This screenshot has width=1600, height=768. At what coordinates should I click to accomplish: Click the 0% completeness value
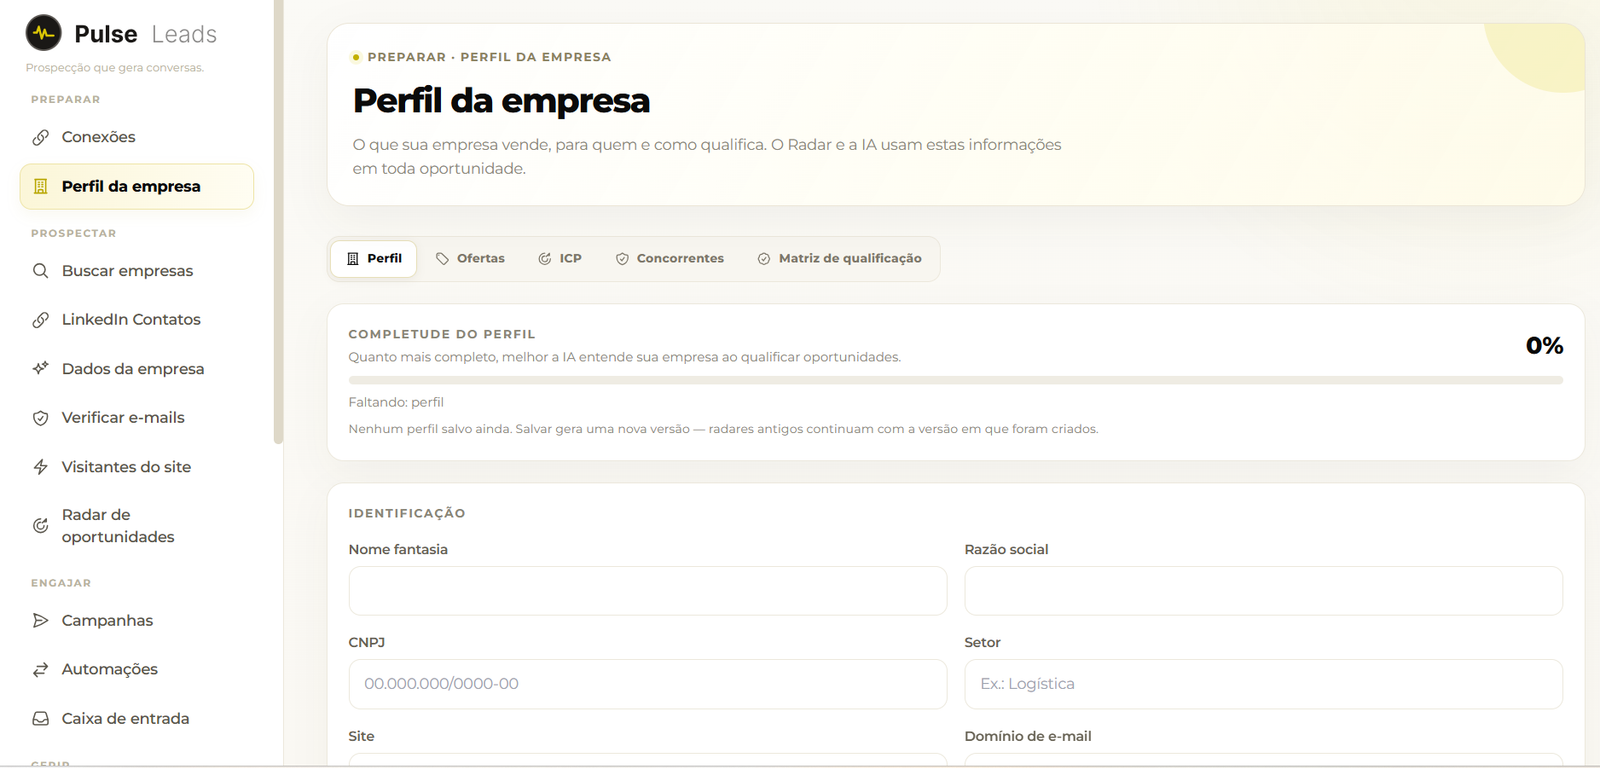pyautogui.click(x=1544, y=346)
